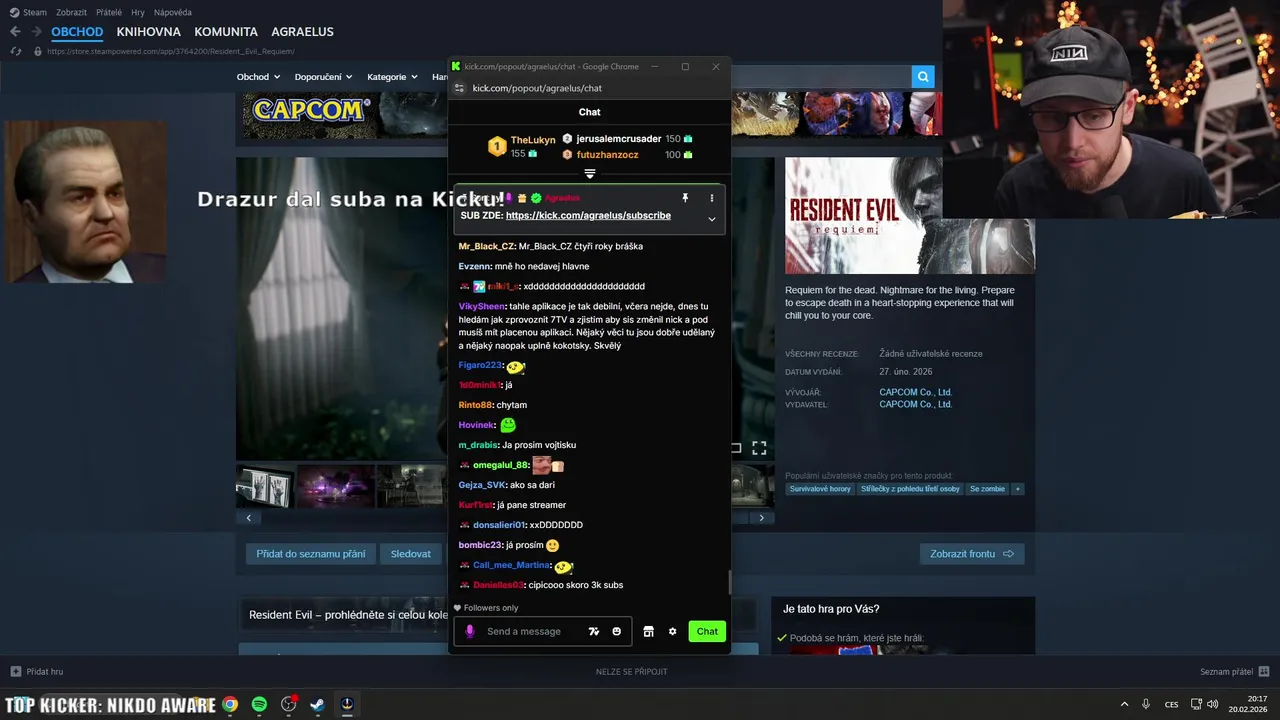This screenshot has width=1280, height=720.
Task: Open network status in system tray
Action: [x=1196, y=704]
